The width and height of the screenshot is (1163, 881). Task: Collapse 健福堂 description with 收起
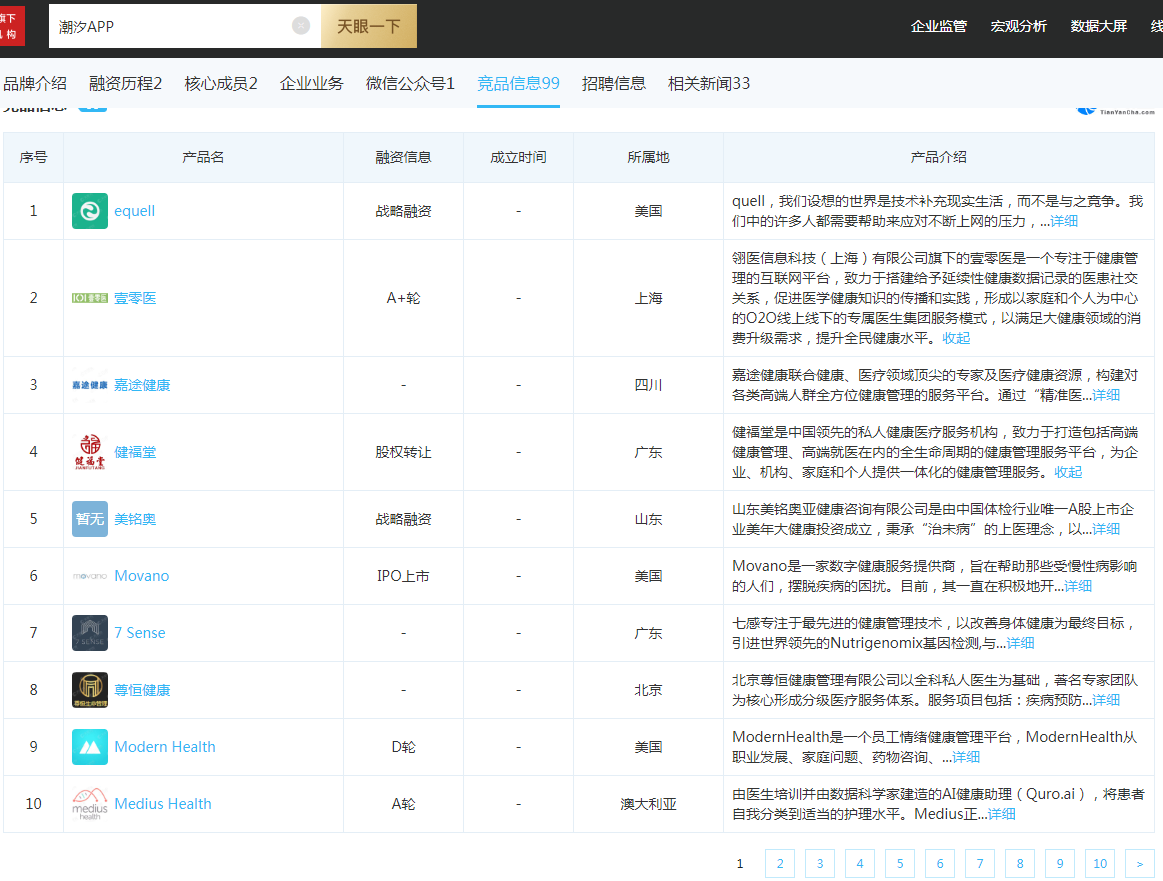[1068, 472]
